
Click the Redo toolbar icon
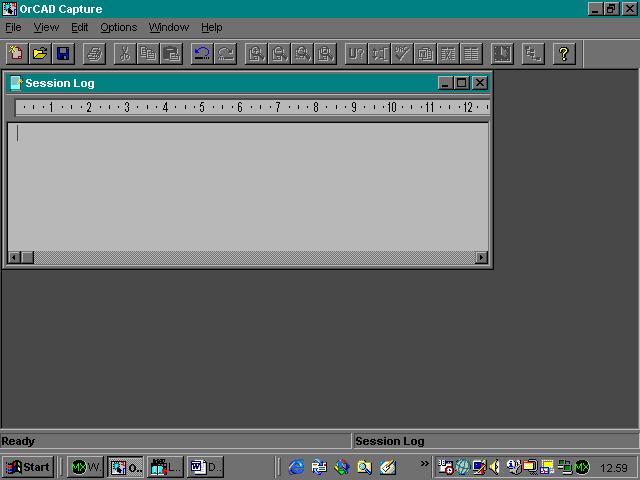(x=225, y=53)
